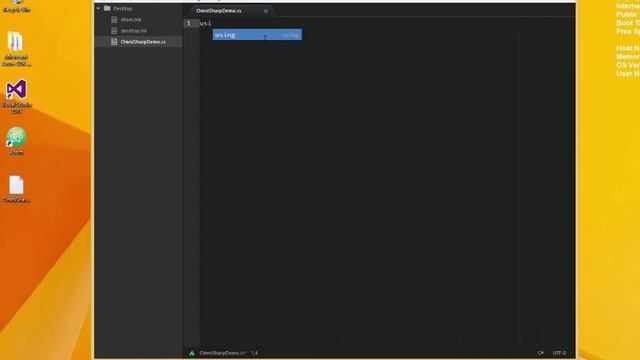This screenshot has height=360, width=640.
Task: Click the file icon beside OmniSharpDemo.cs in tree
Action: (x=114, y=42)
